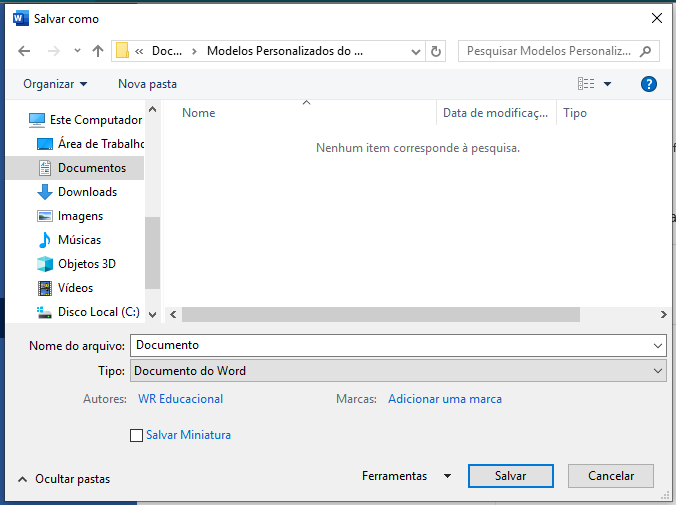The width and height of the screenshot is (676, 505).
Task: Select Downloads folder in sidebar
Action: (87, 192)
